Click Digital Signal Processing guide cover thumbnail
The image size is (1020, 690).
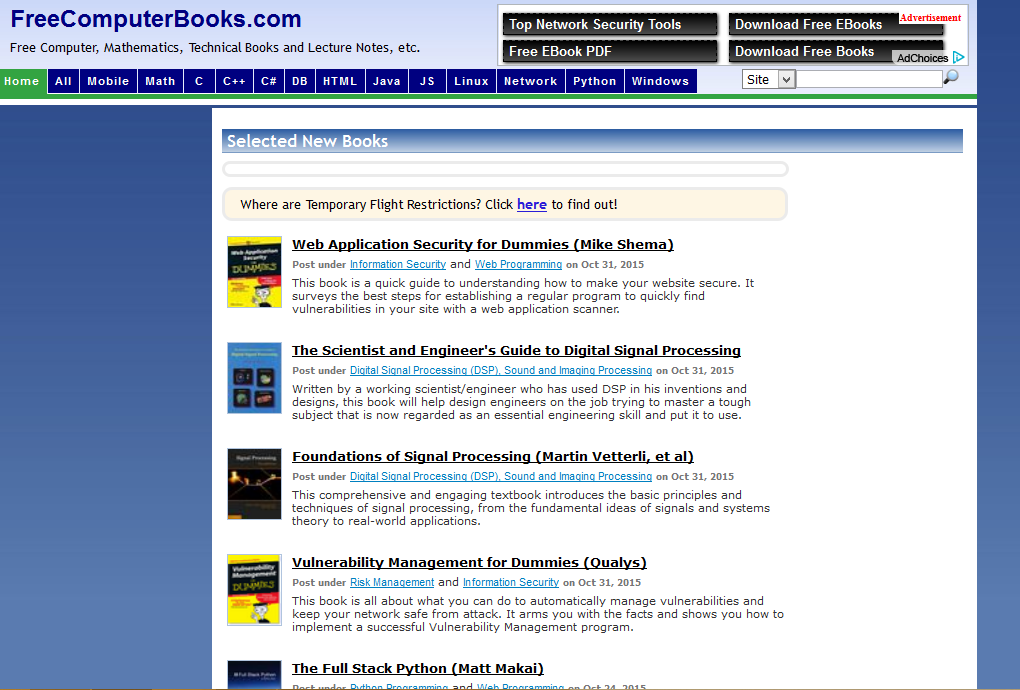pyautogui.click(x=254, y=378)
